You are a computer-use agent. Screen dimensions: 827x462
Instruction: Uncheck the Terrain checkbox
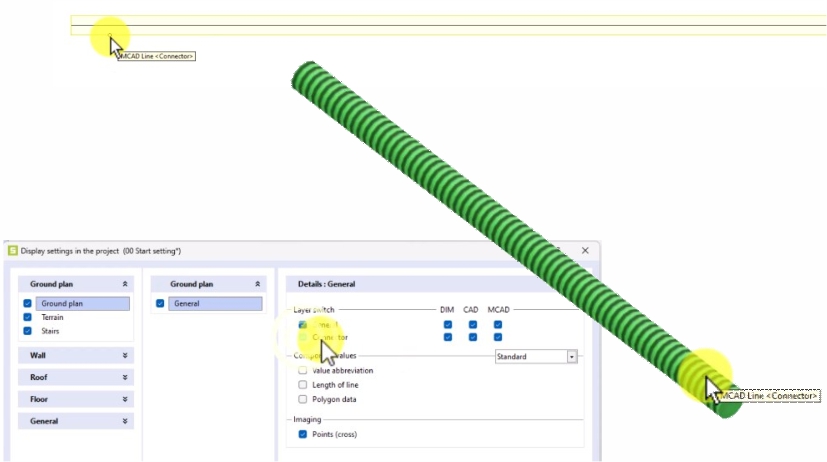click(27, 317)
